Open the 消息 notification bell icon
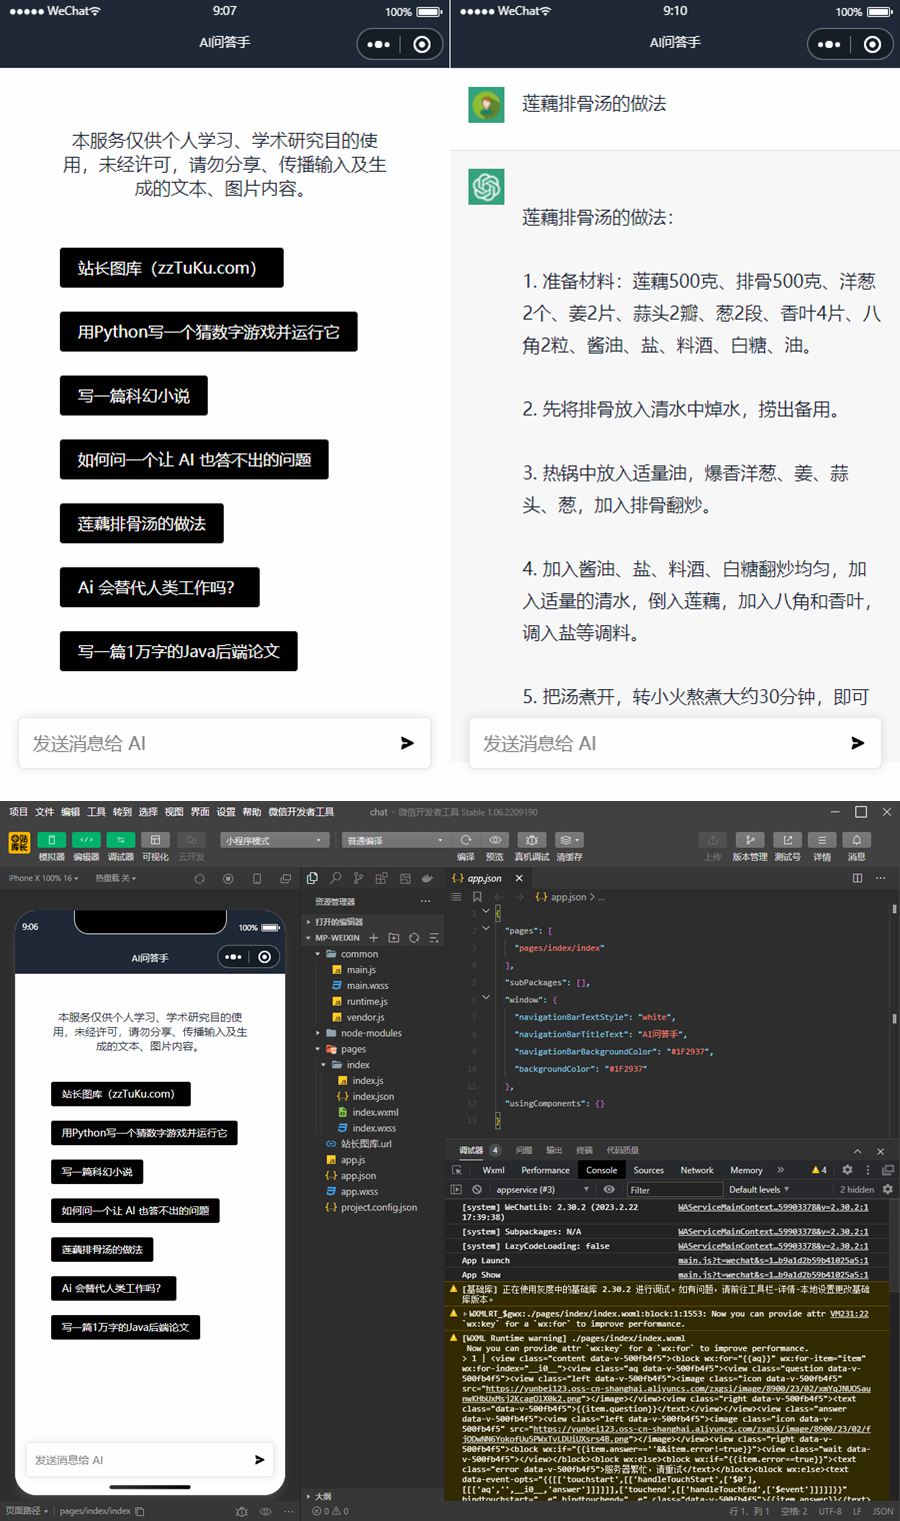 tap(856, 840)
